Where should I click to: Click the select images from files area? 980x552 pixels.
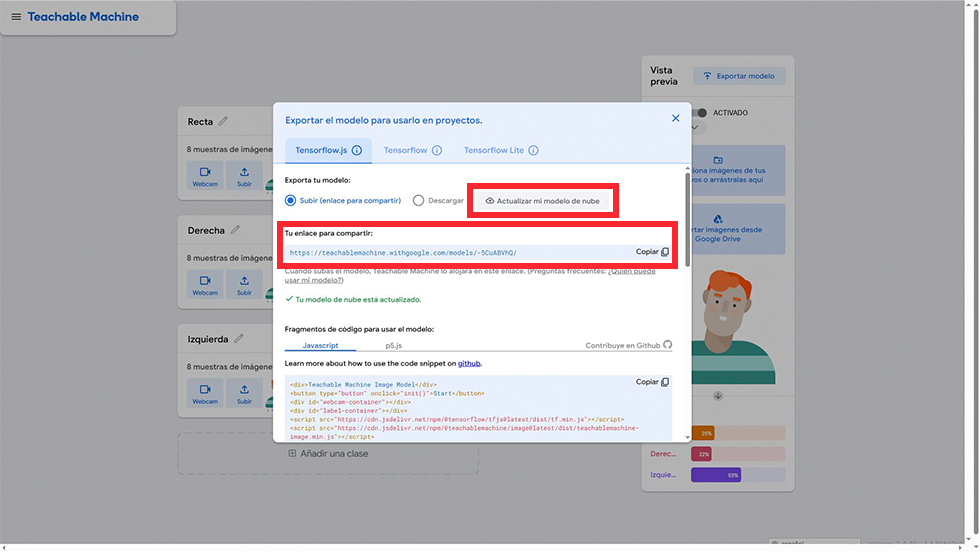[738, 171]
